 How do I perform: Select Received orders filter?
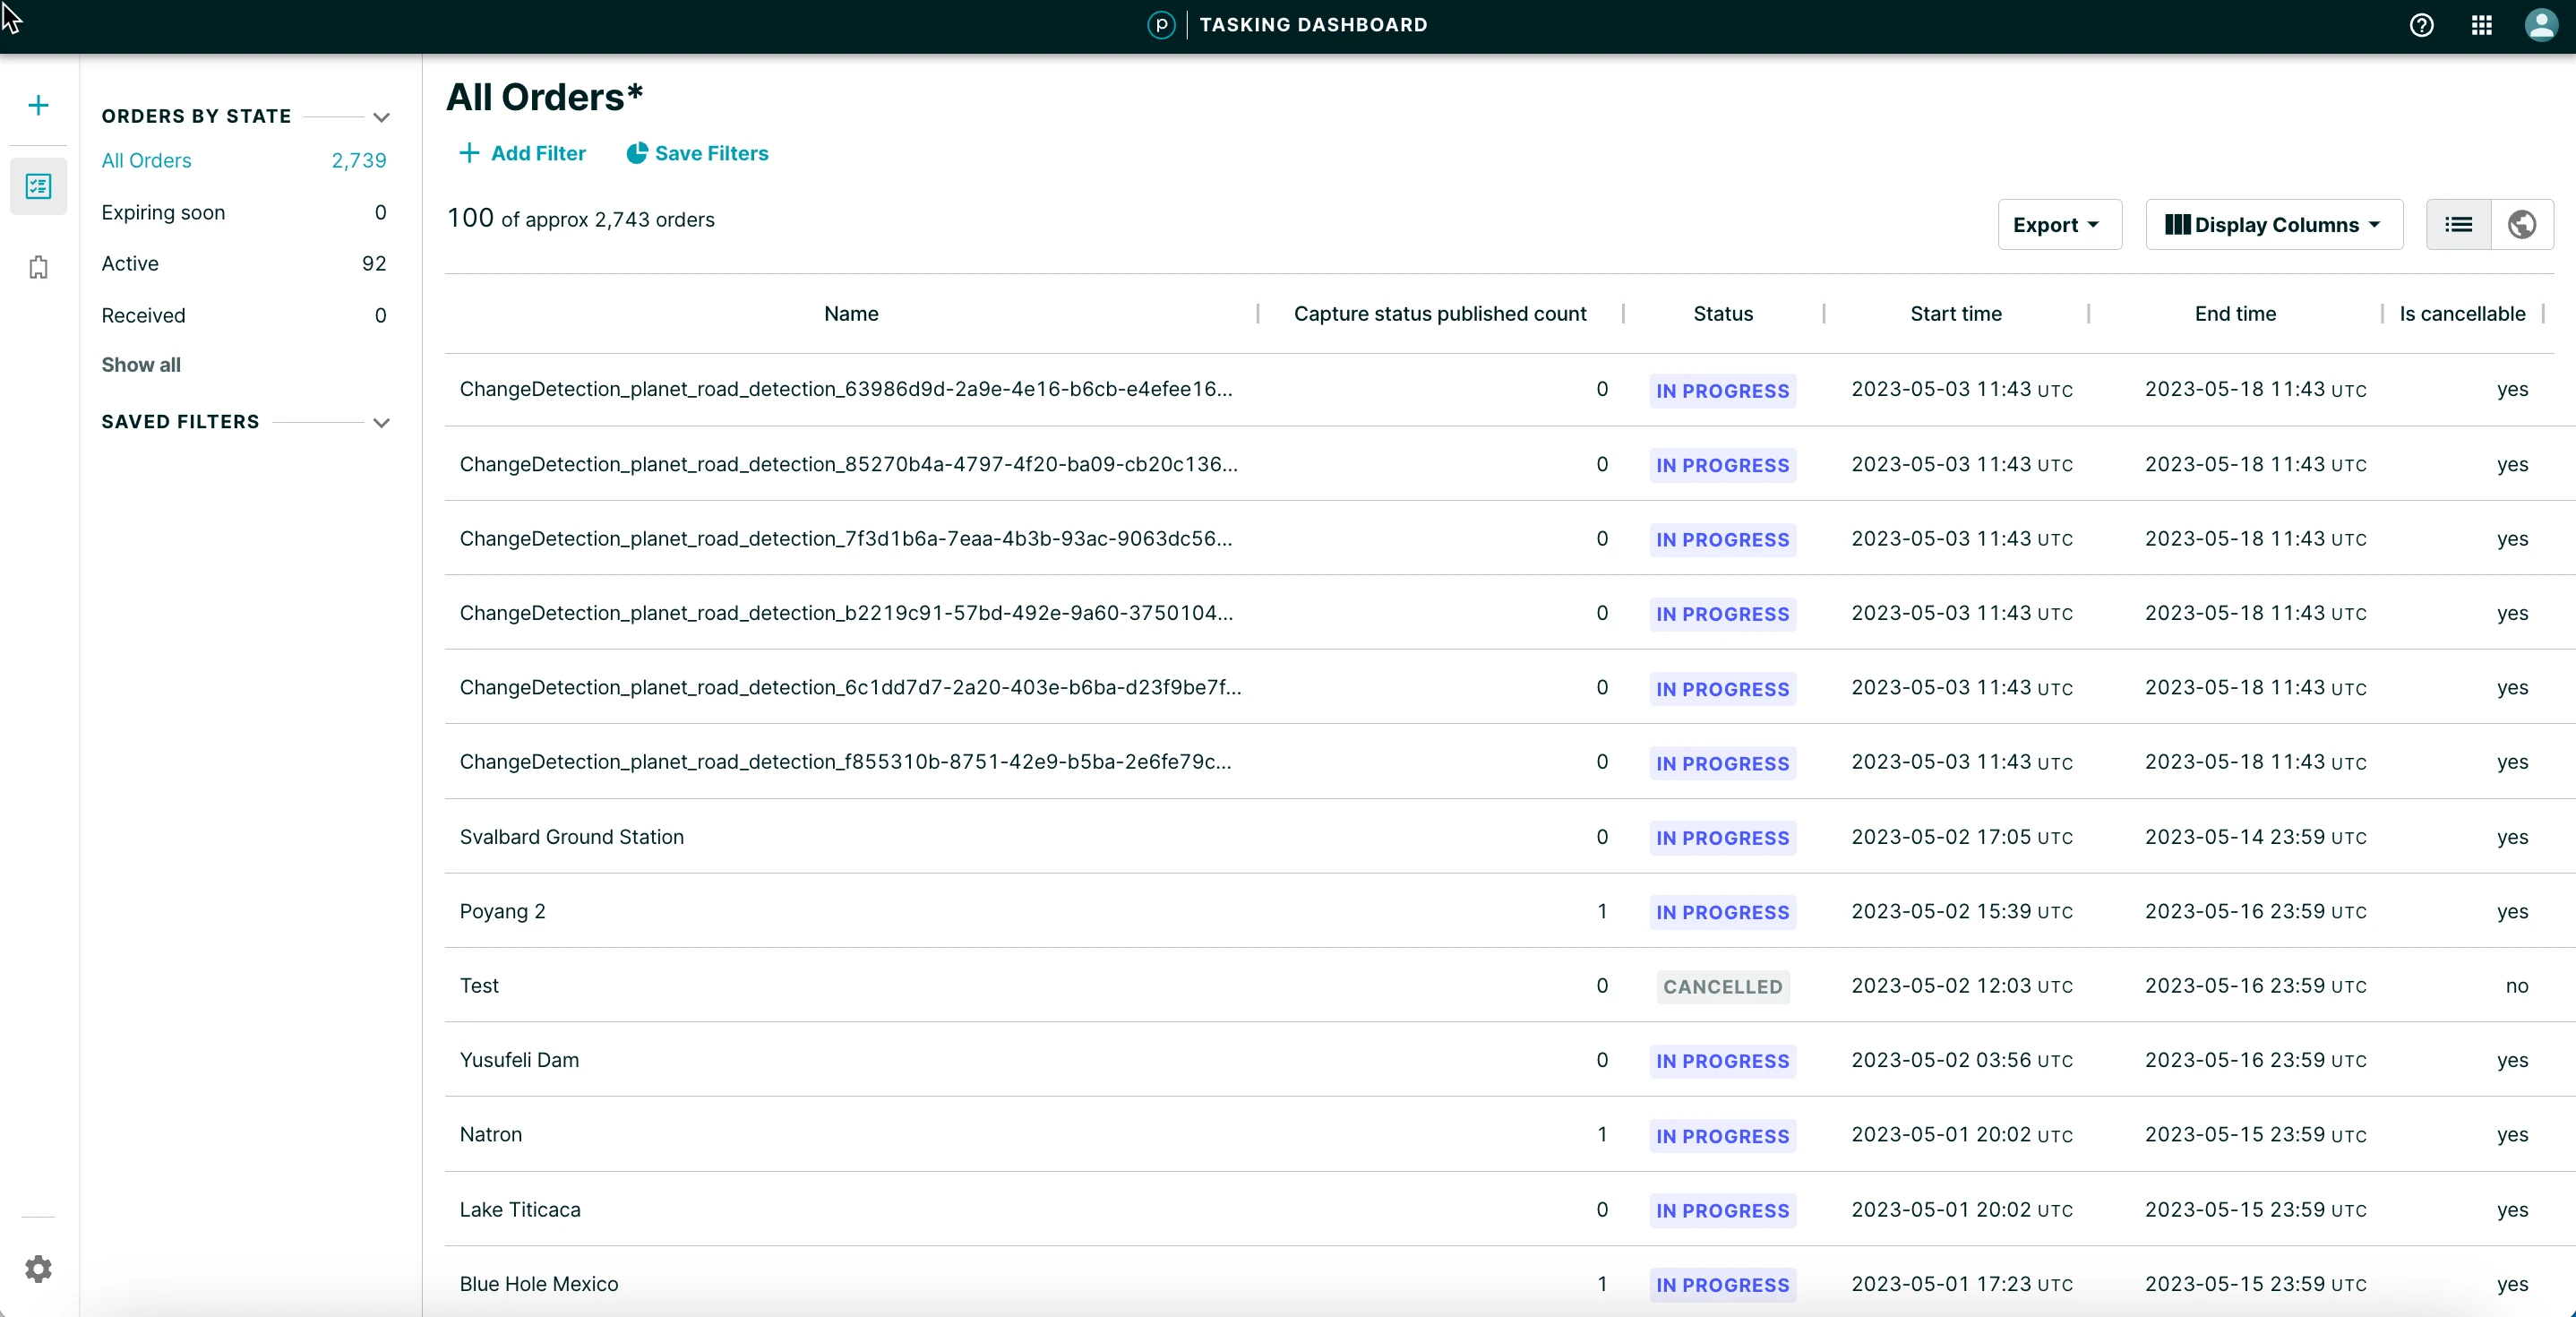point(244,315)
